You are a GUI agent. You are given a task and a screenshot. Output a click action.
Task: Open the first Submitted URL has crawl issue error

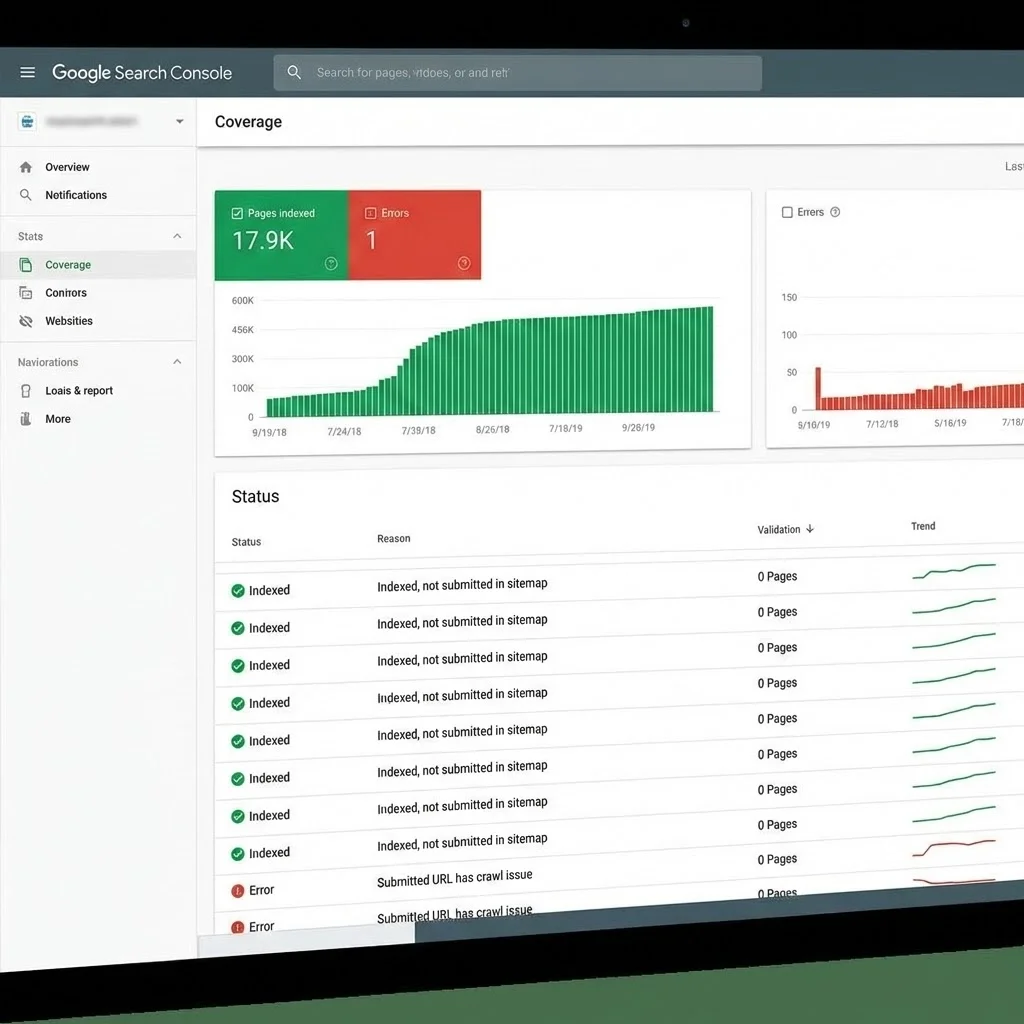[454, 875]
